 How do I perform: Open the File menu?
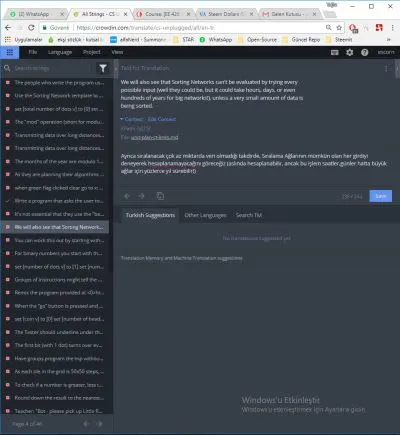(33, 52)
